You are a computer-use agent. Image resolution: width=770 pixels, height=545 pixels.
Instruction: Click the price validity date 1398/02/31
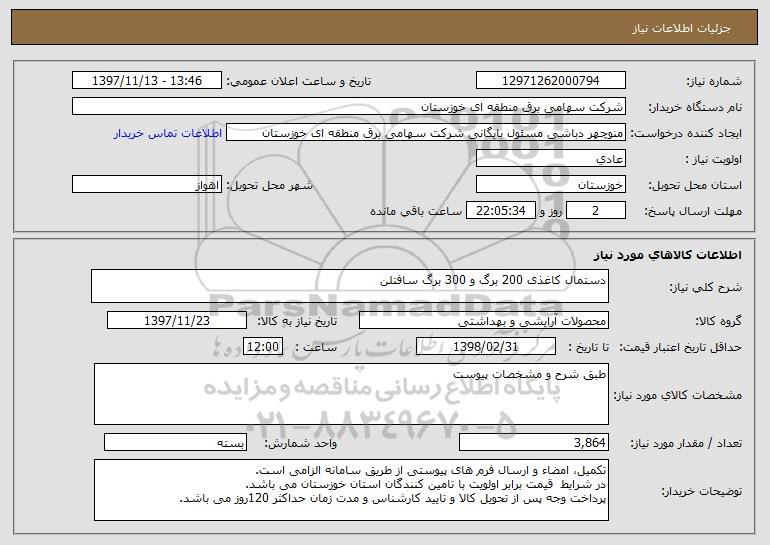coord(486,347)
